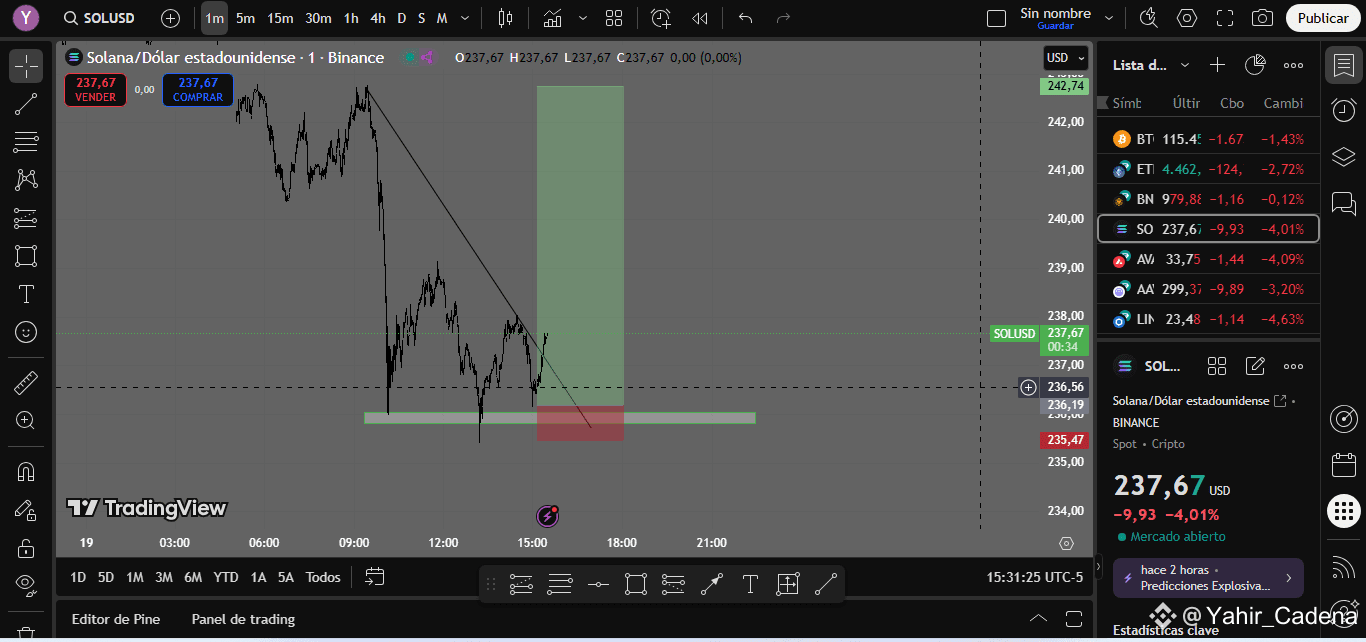Open the SOLUSD symbol search
Image resolution: width=1366 pixels, height=642 pixels.
pyautogui.click(x=98, y=18)
